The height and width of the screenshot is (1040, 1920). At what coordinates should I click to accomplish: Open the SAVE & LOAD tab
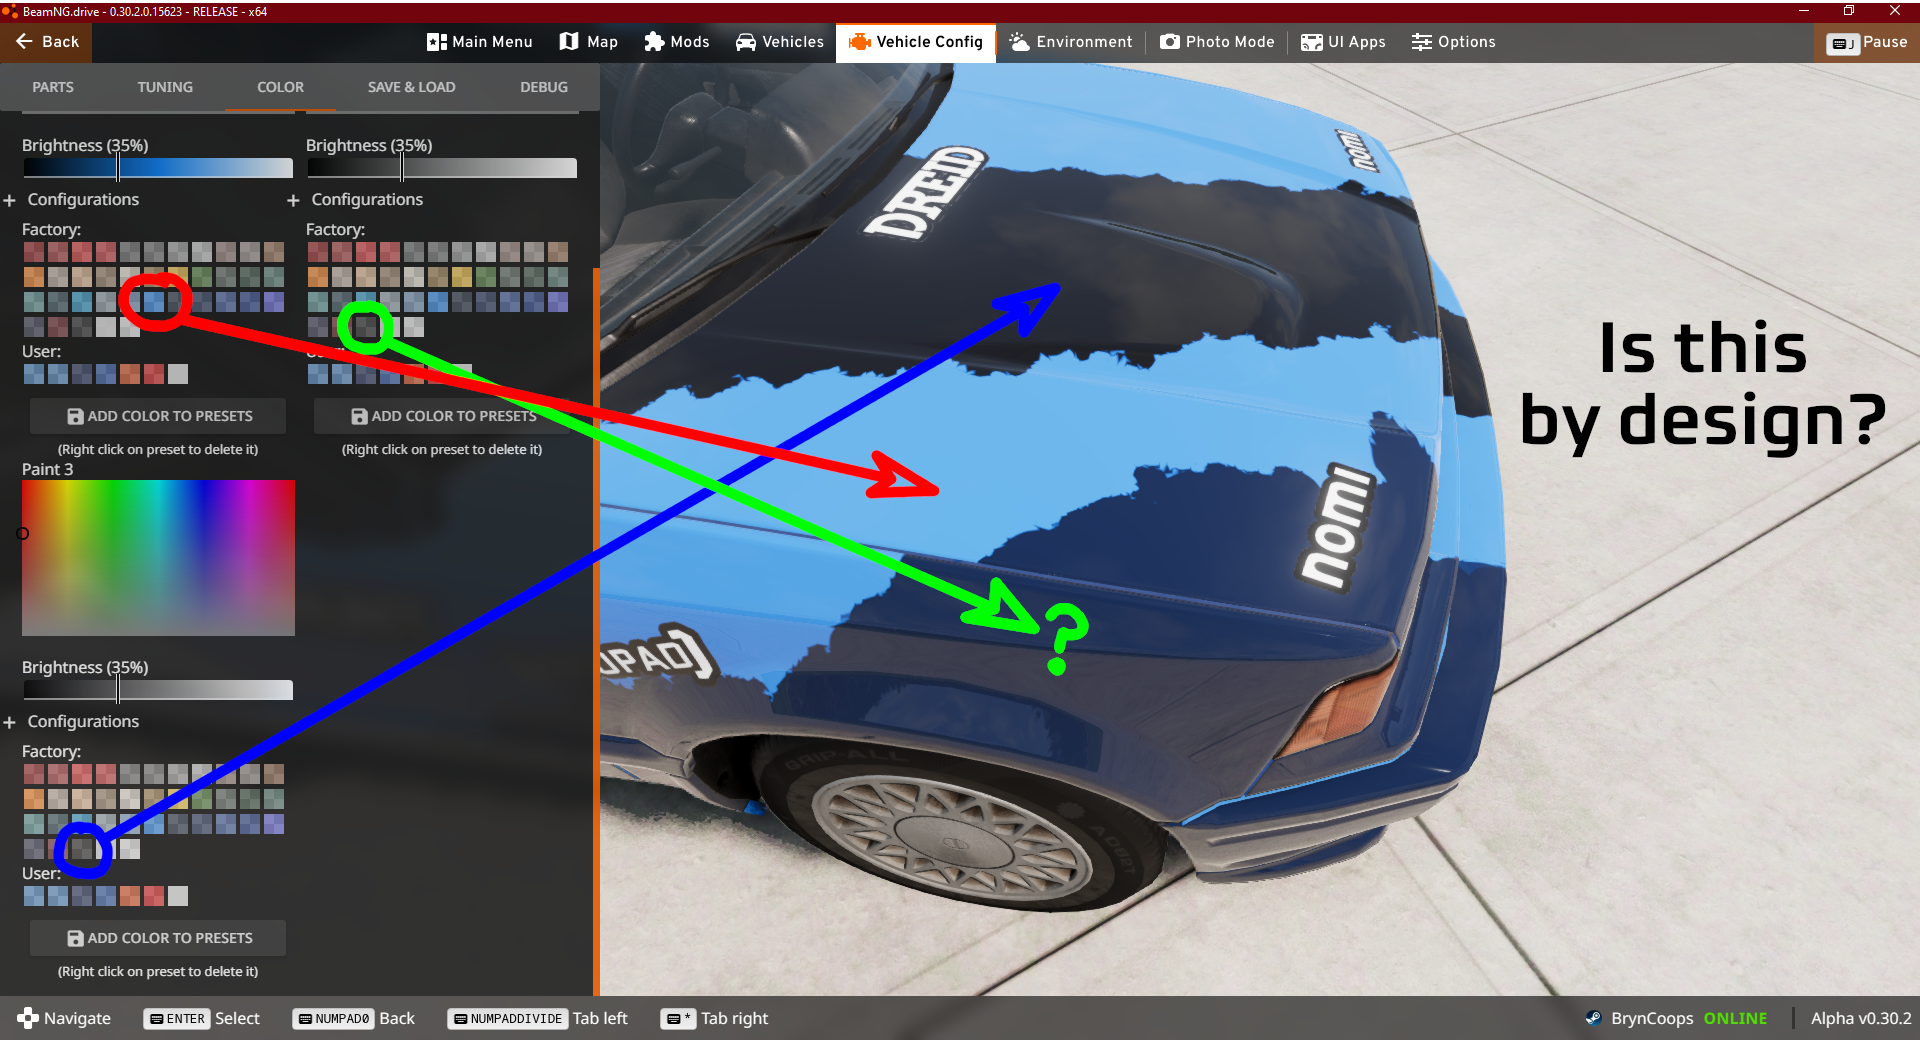click(x=411, y=87)
